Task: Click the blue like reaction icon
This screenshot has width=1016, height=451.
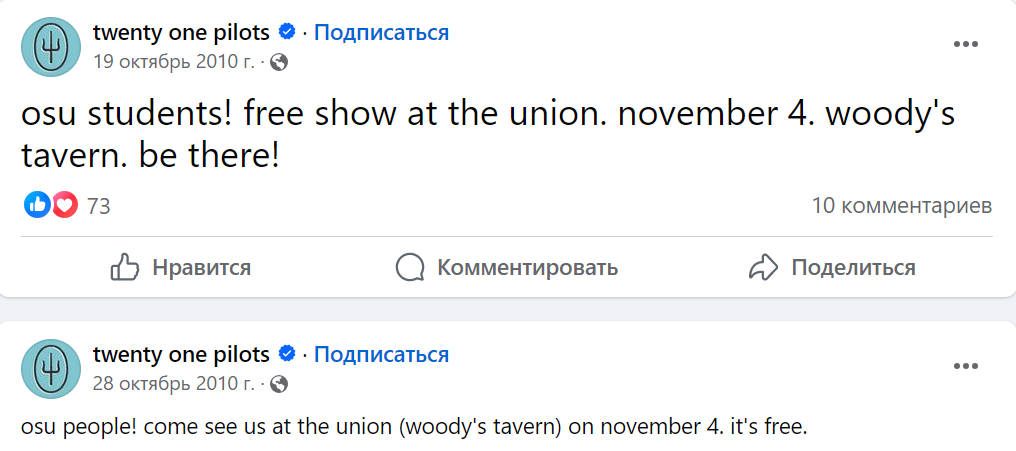Action: (x=37, y=206)
